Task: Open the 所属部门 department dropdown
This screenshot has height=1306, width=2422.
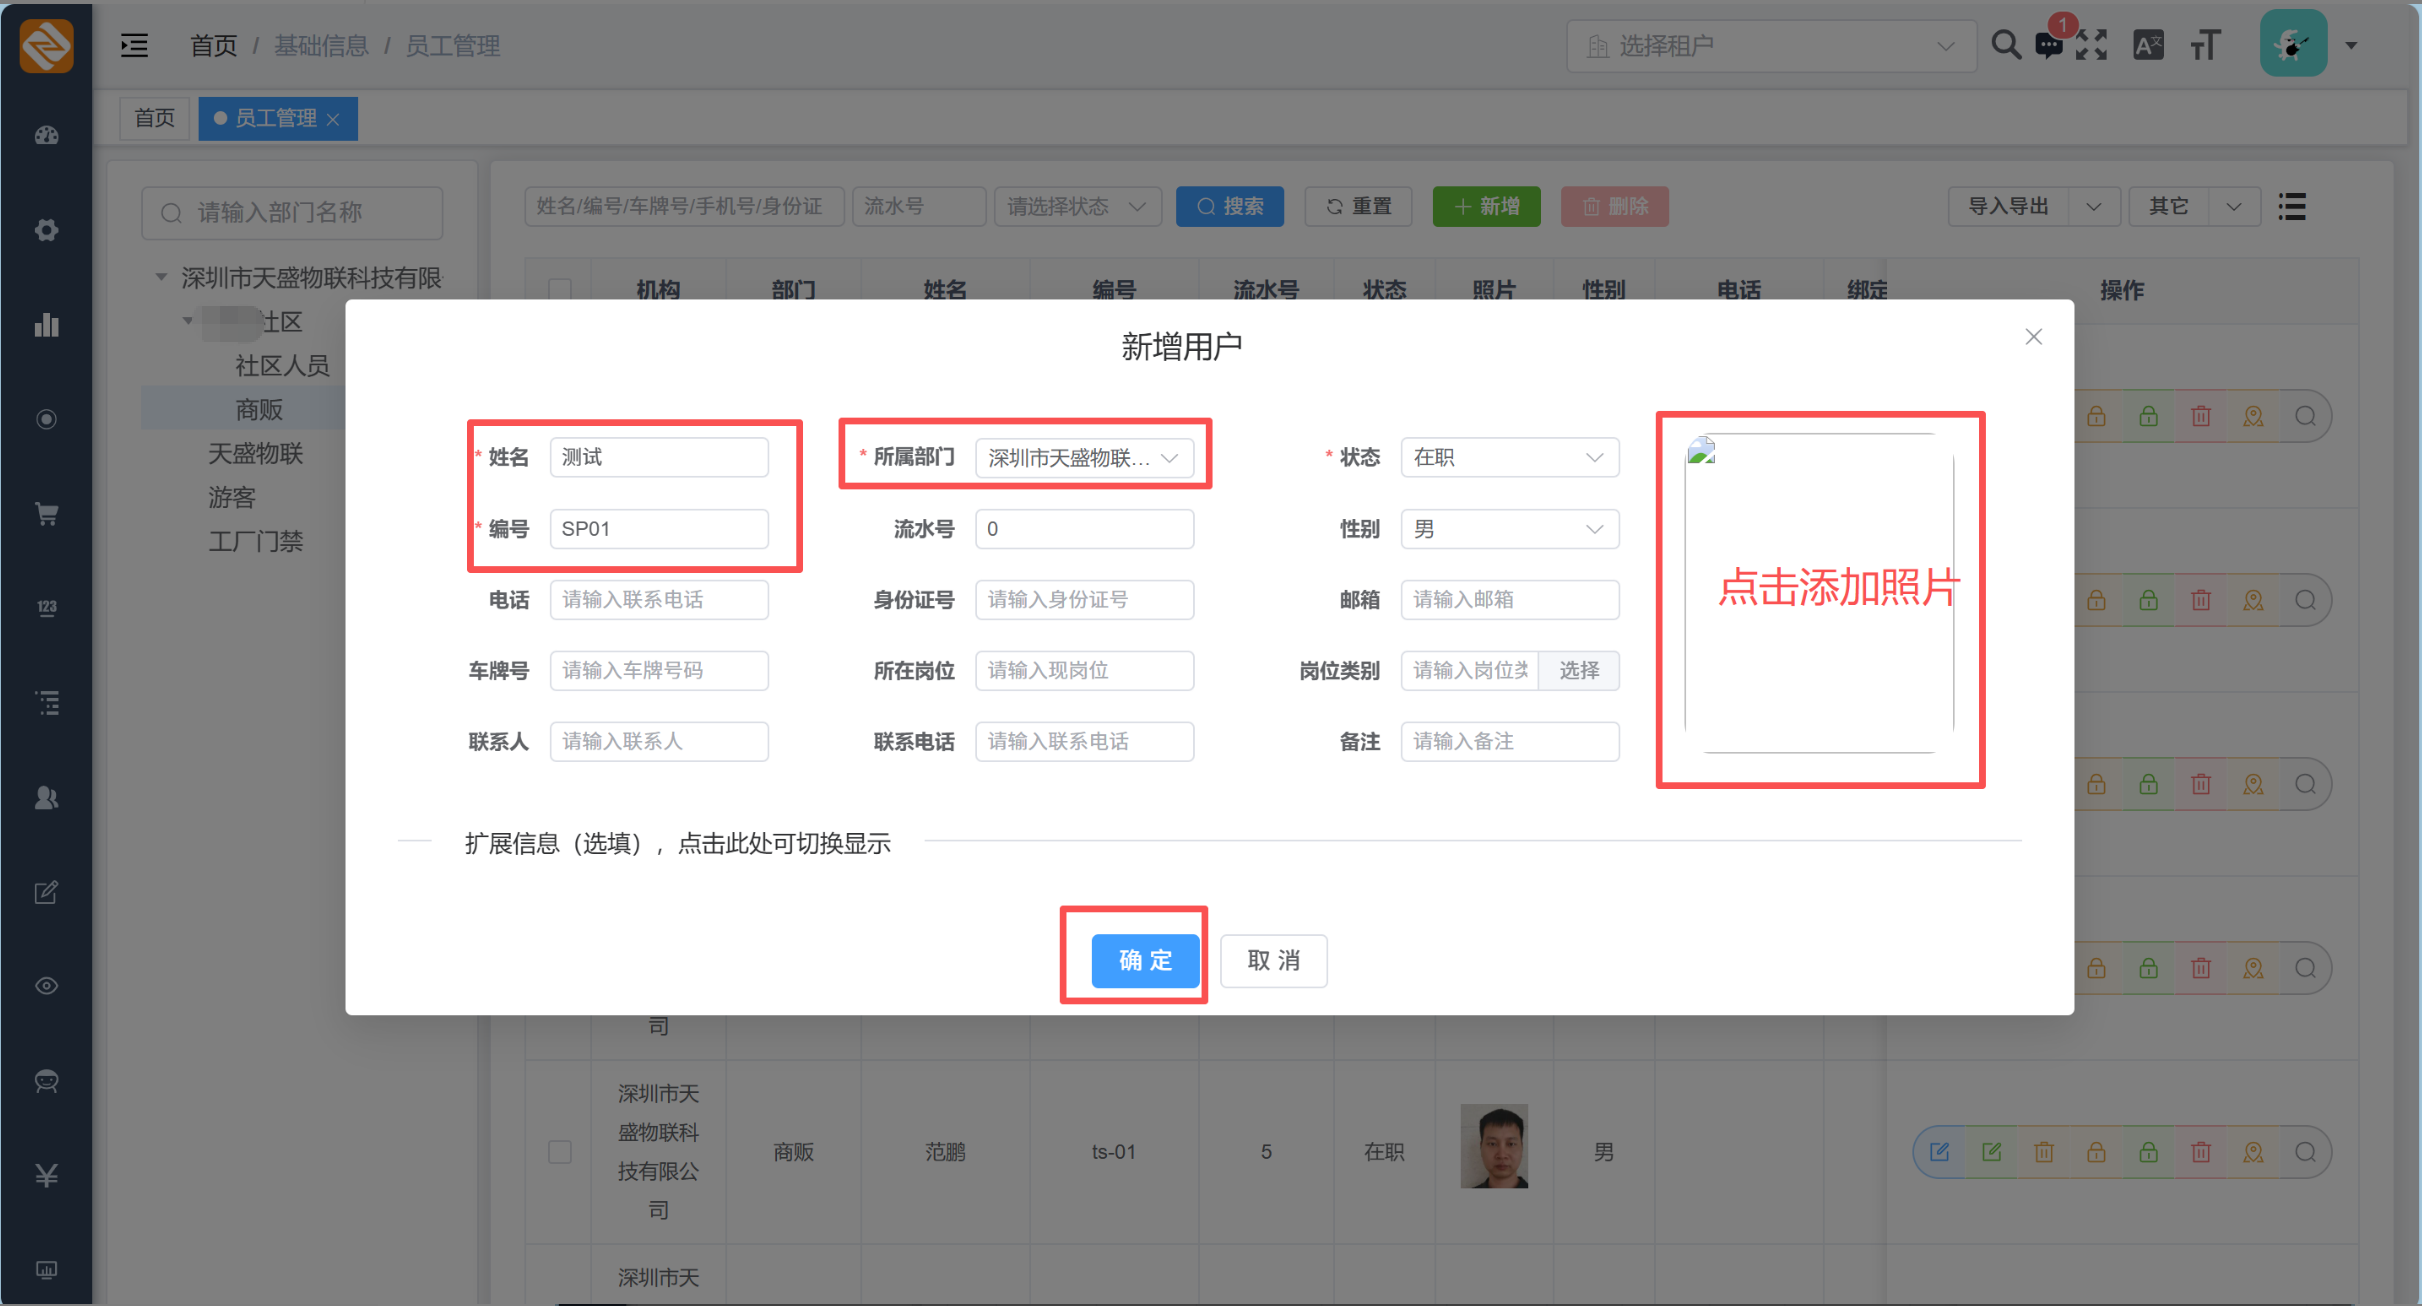Action: click(x=1084, y=458)
